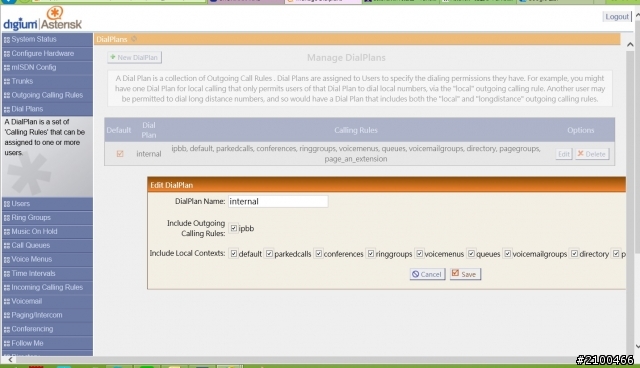Screen dimensions: 640x368
Task: Click red X icon on Delete button
Action: [580, 153]
